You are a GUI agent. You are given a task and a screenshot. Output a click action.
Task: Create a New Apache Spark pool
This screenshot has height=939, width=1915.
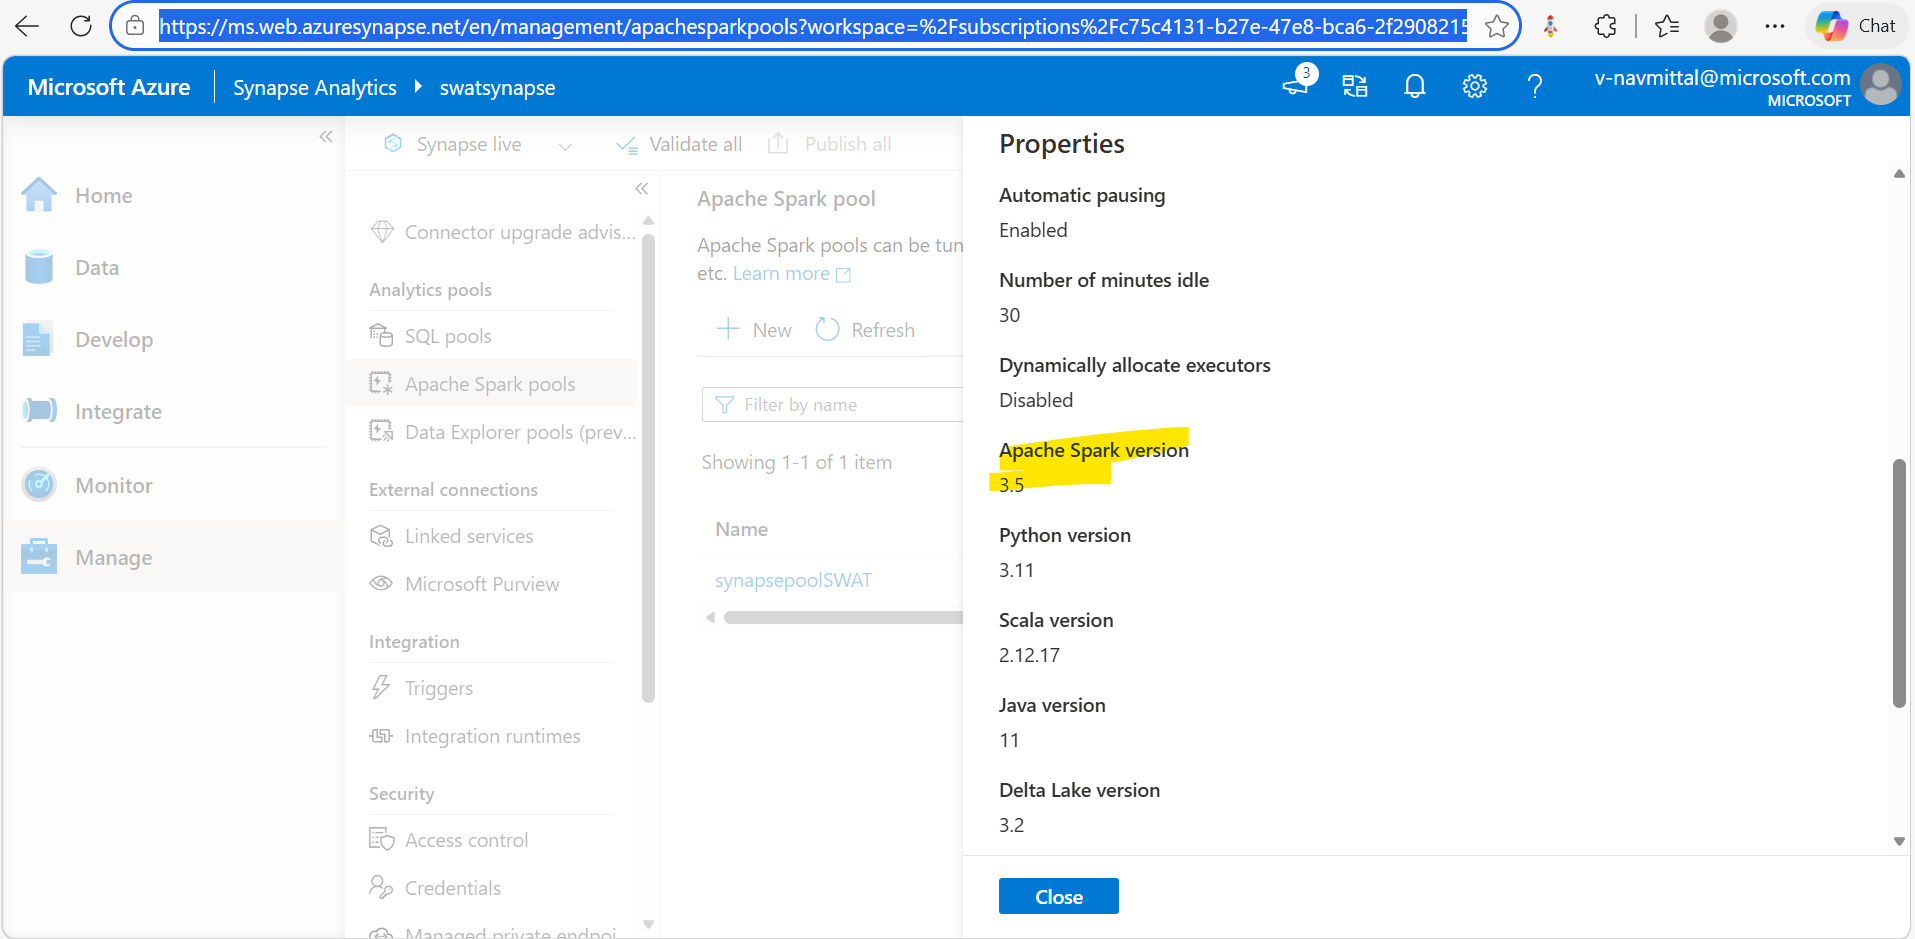(755, 330)
